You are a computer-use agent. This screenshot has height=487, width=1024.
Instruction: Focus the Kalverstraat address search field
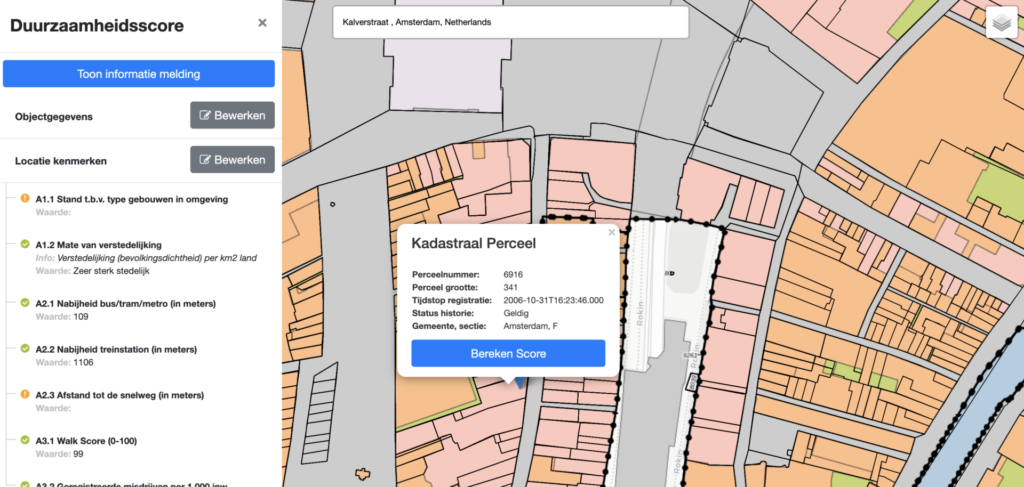click(x=510, y=22)
